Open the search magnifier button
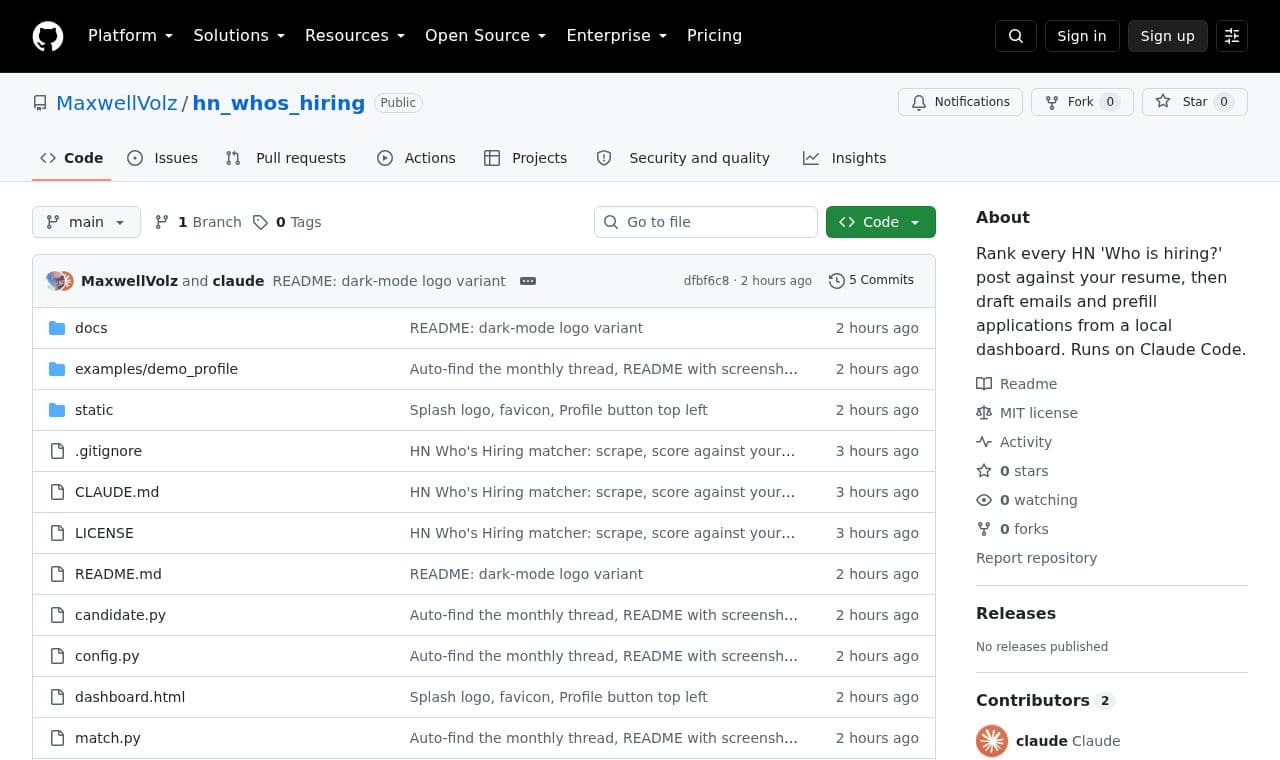 point(1016,36)
